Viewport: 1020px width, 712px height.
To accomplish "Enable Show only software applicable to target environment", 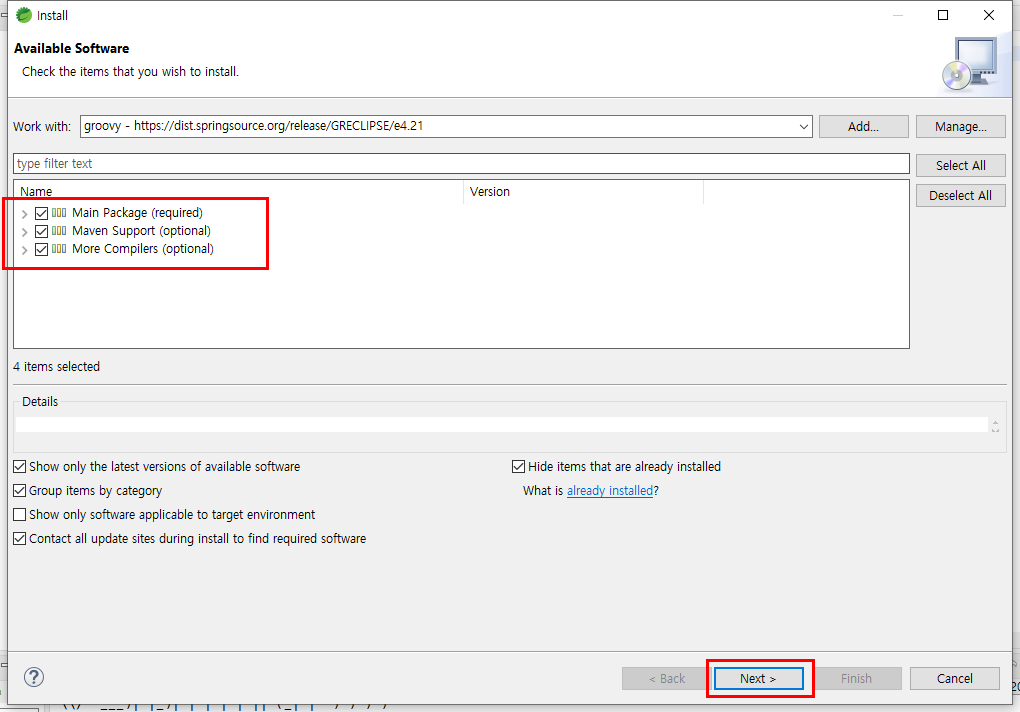I will [20, 515].
